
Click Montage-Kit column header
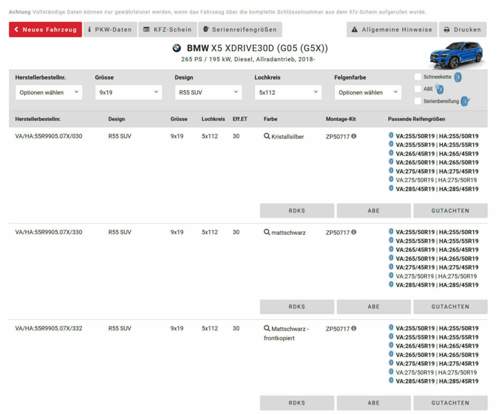(341, 119)
